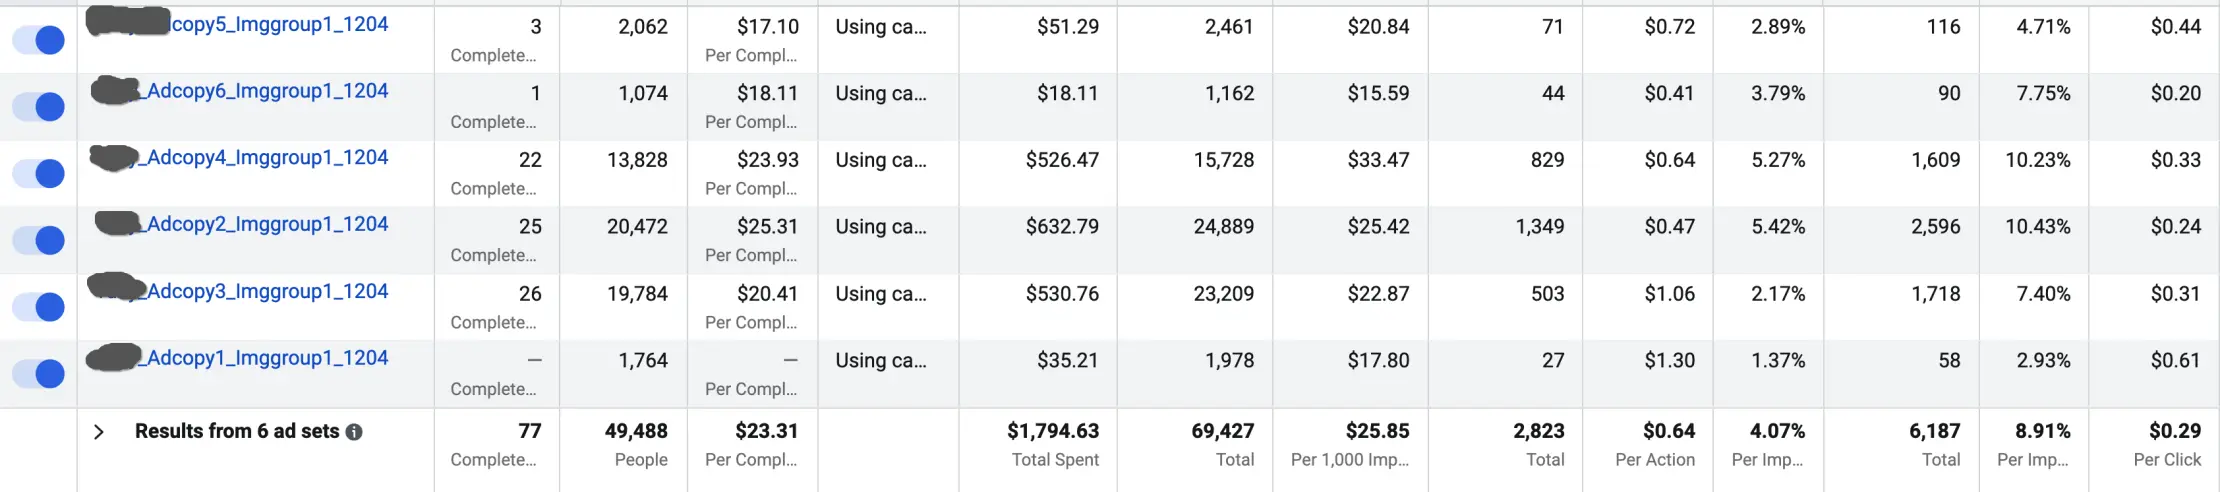Click the $20.41 cost per result for Adcopy3
The image size is (2220, 492).
click(767, 294)
